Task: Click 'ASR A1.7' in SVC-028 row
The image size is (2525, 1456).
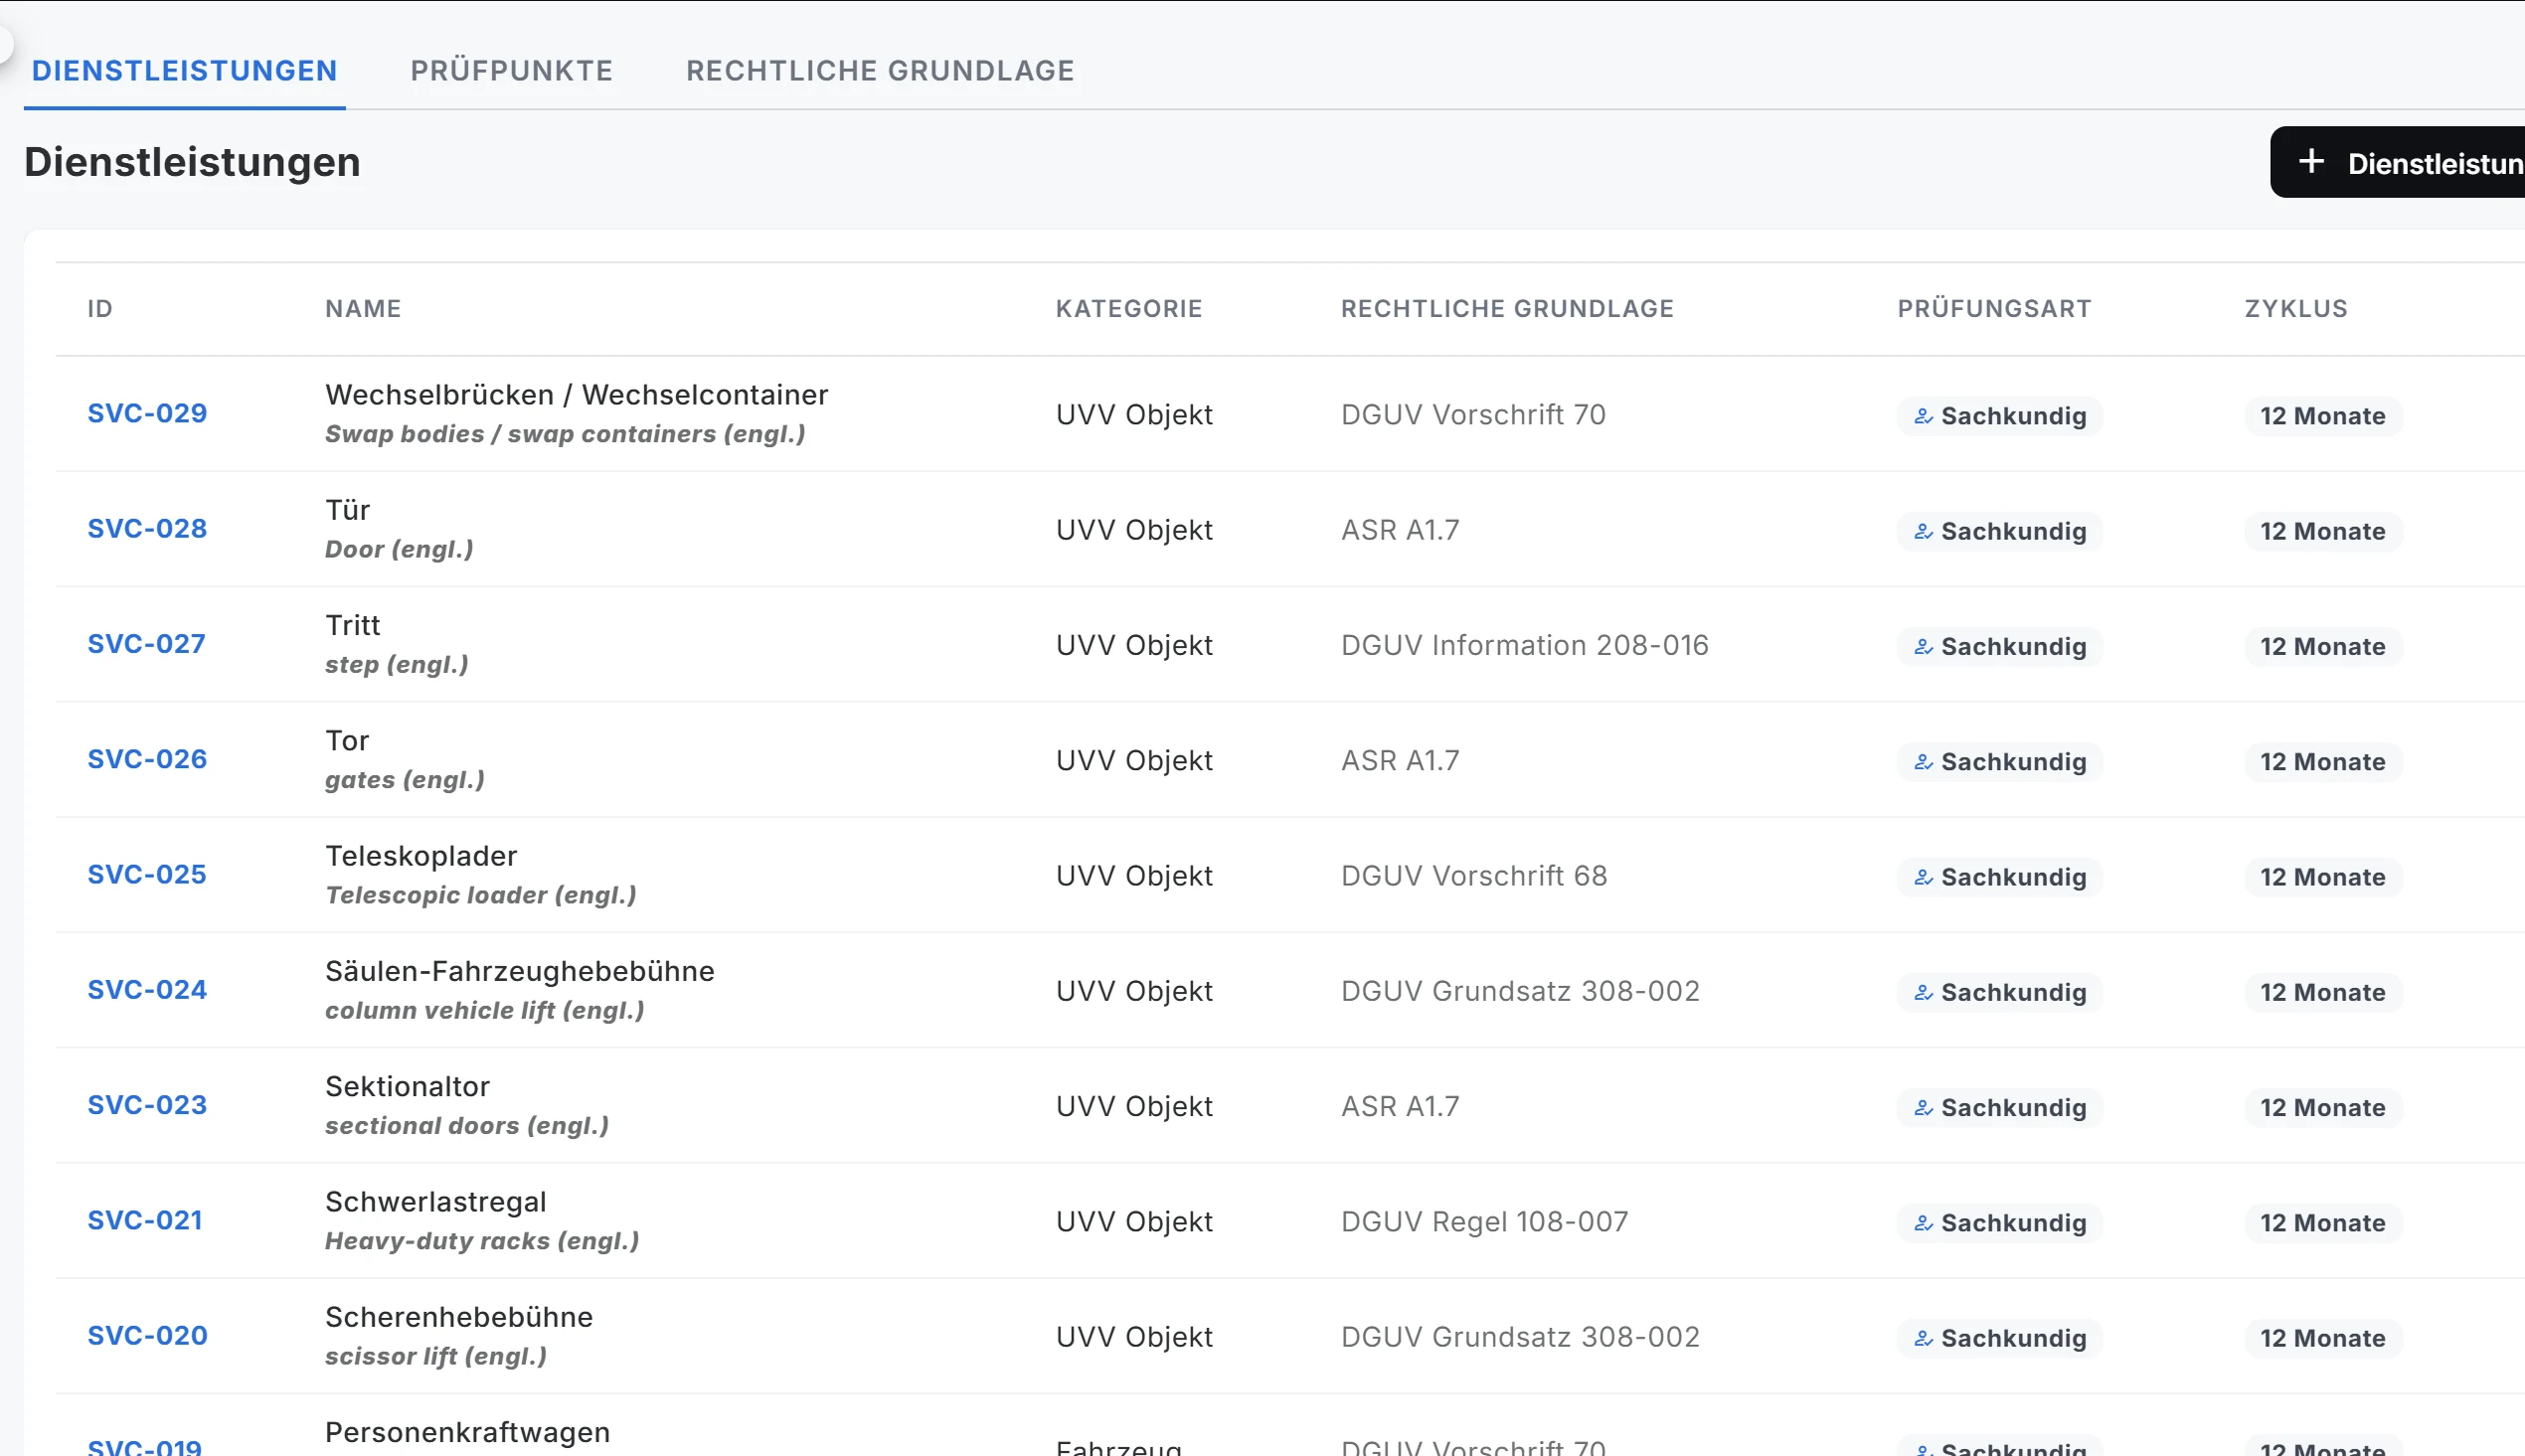Action: tap(1400, 530)
